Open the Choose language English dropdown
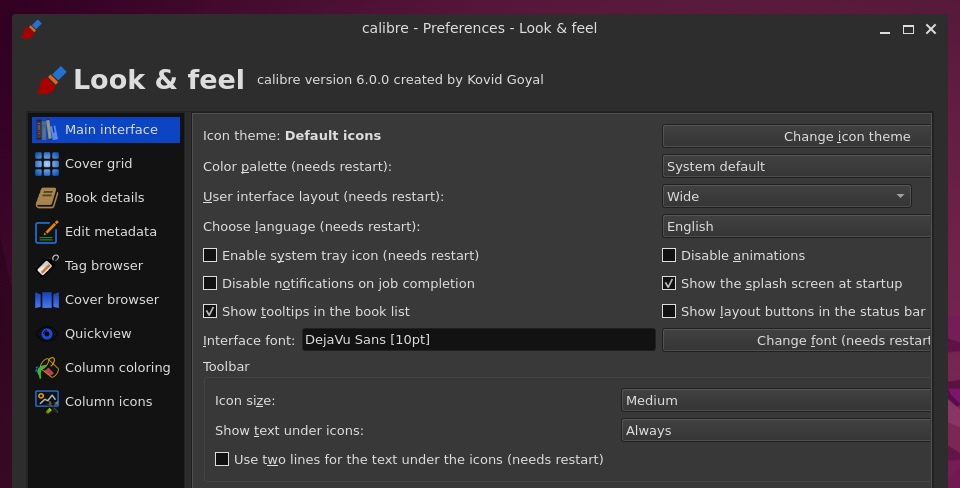Viewport: 960px width, 488px height. tap(796, 227)
